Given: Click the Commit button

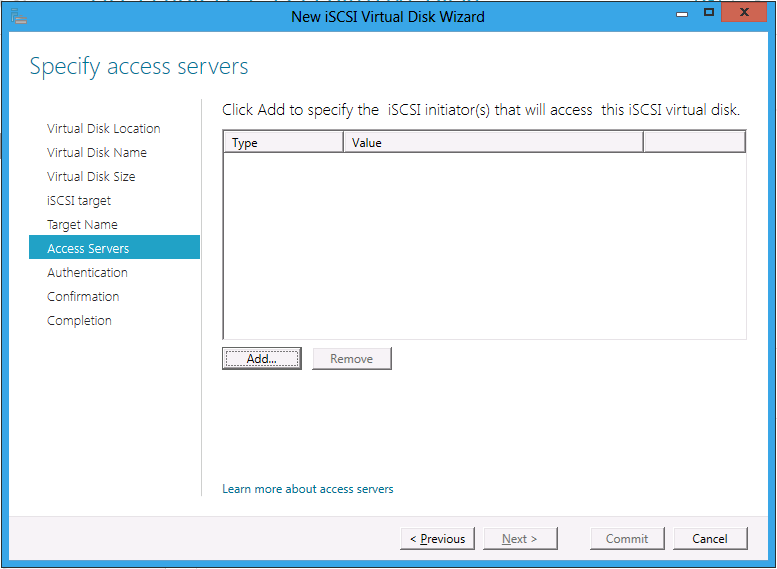Looking at the screenshot, I should tap(627, 539).
